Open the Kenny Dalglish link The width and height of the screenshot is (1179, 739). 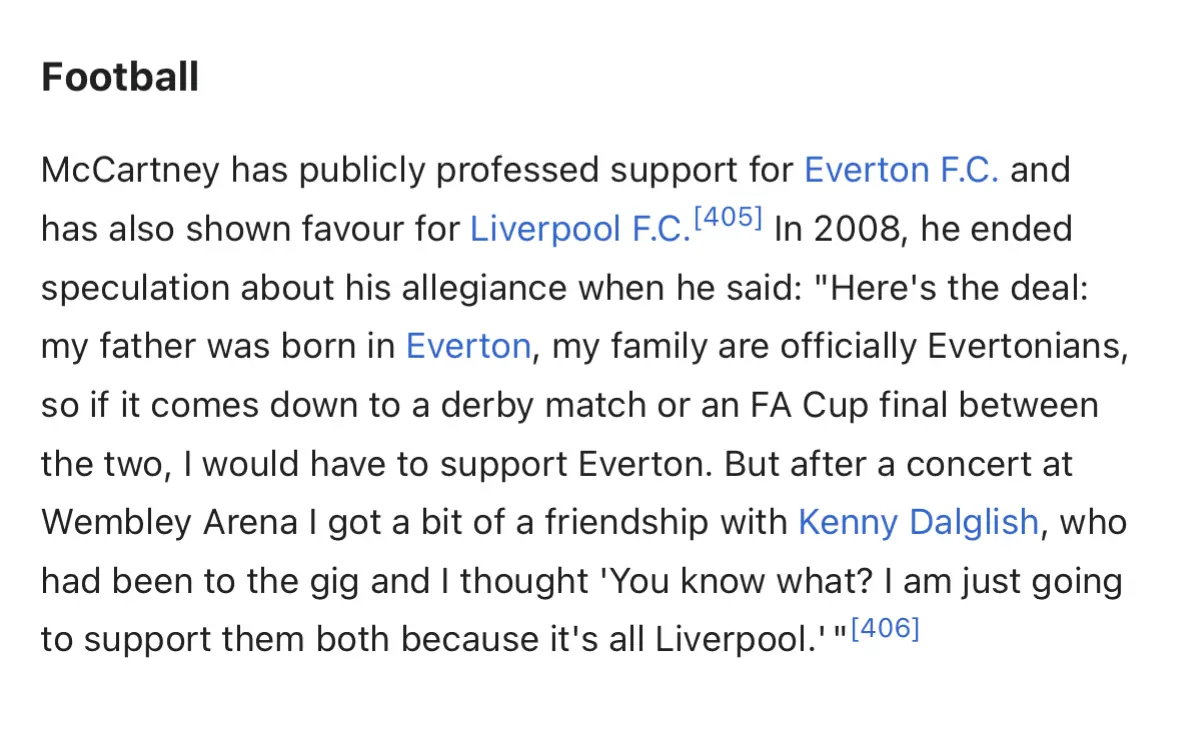pyautogui.click(x=918, y=522)
